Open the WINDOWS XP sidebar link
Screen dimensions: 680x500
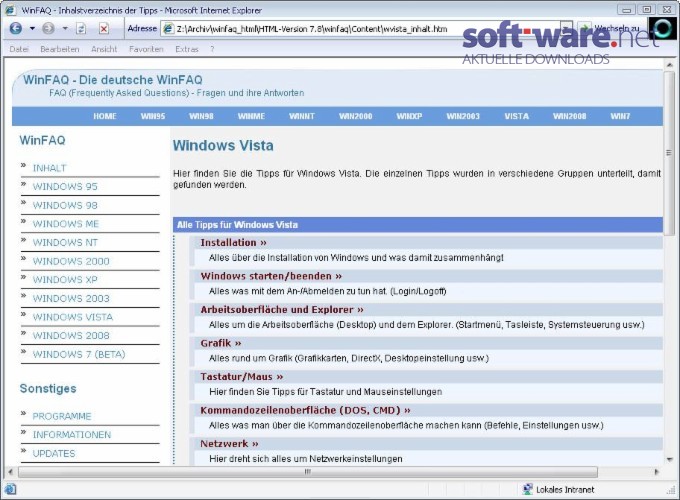65,280
